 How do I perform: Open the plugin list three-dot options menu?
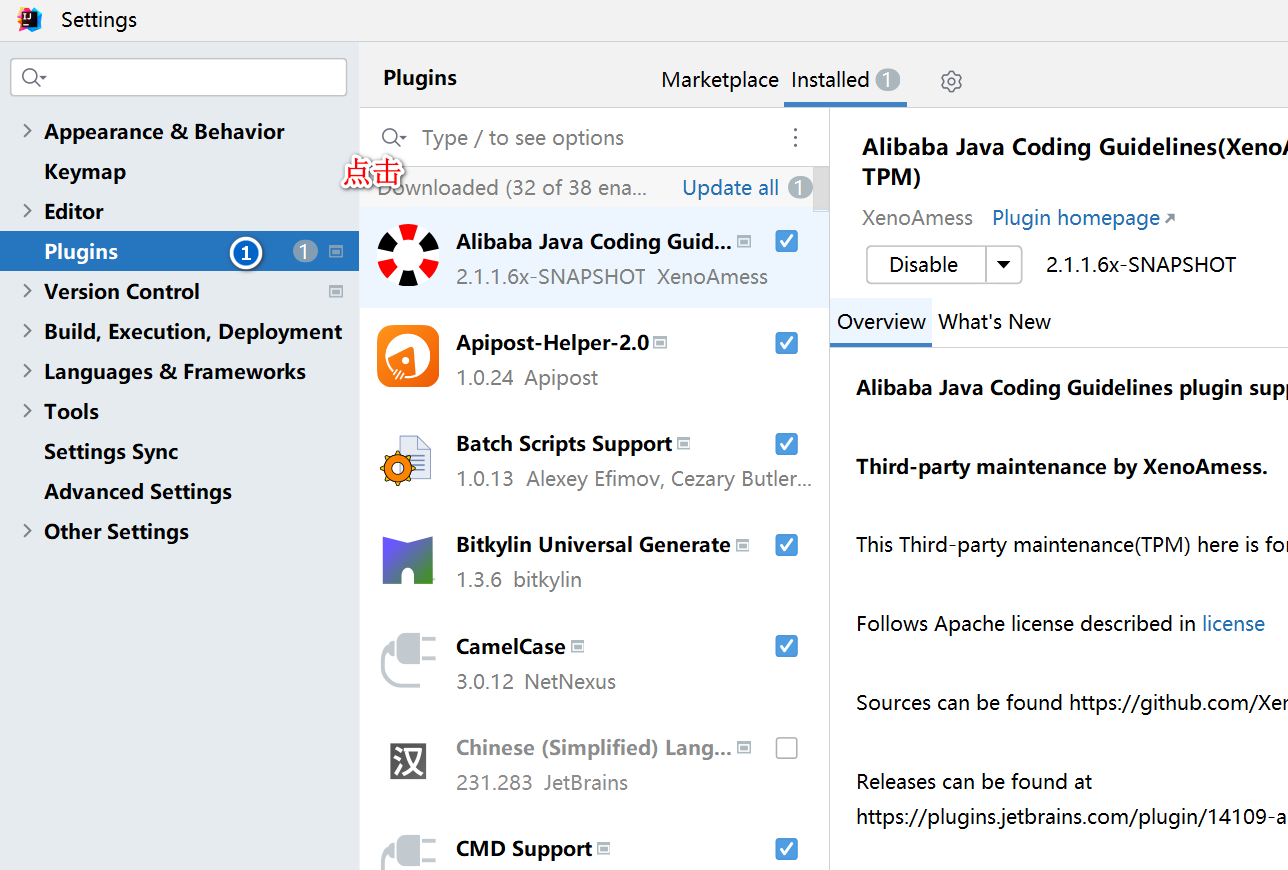point(795,138)
